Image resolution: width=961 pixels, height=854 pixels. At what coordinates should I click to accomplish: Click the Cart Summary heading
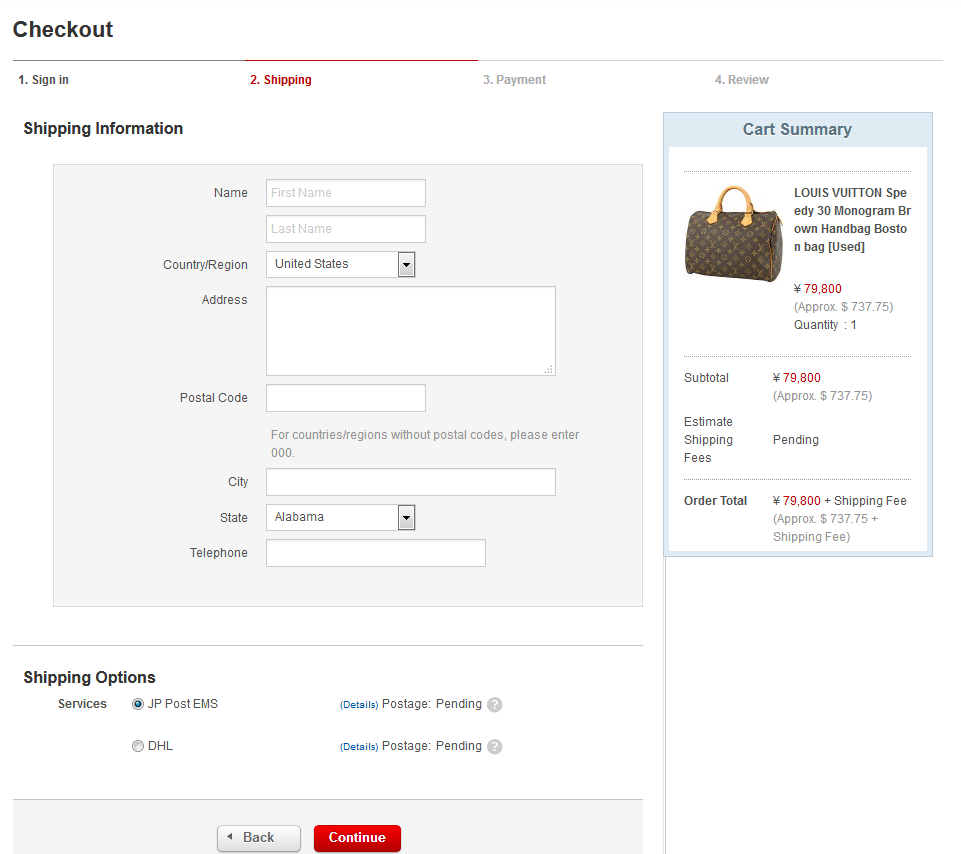797,129
